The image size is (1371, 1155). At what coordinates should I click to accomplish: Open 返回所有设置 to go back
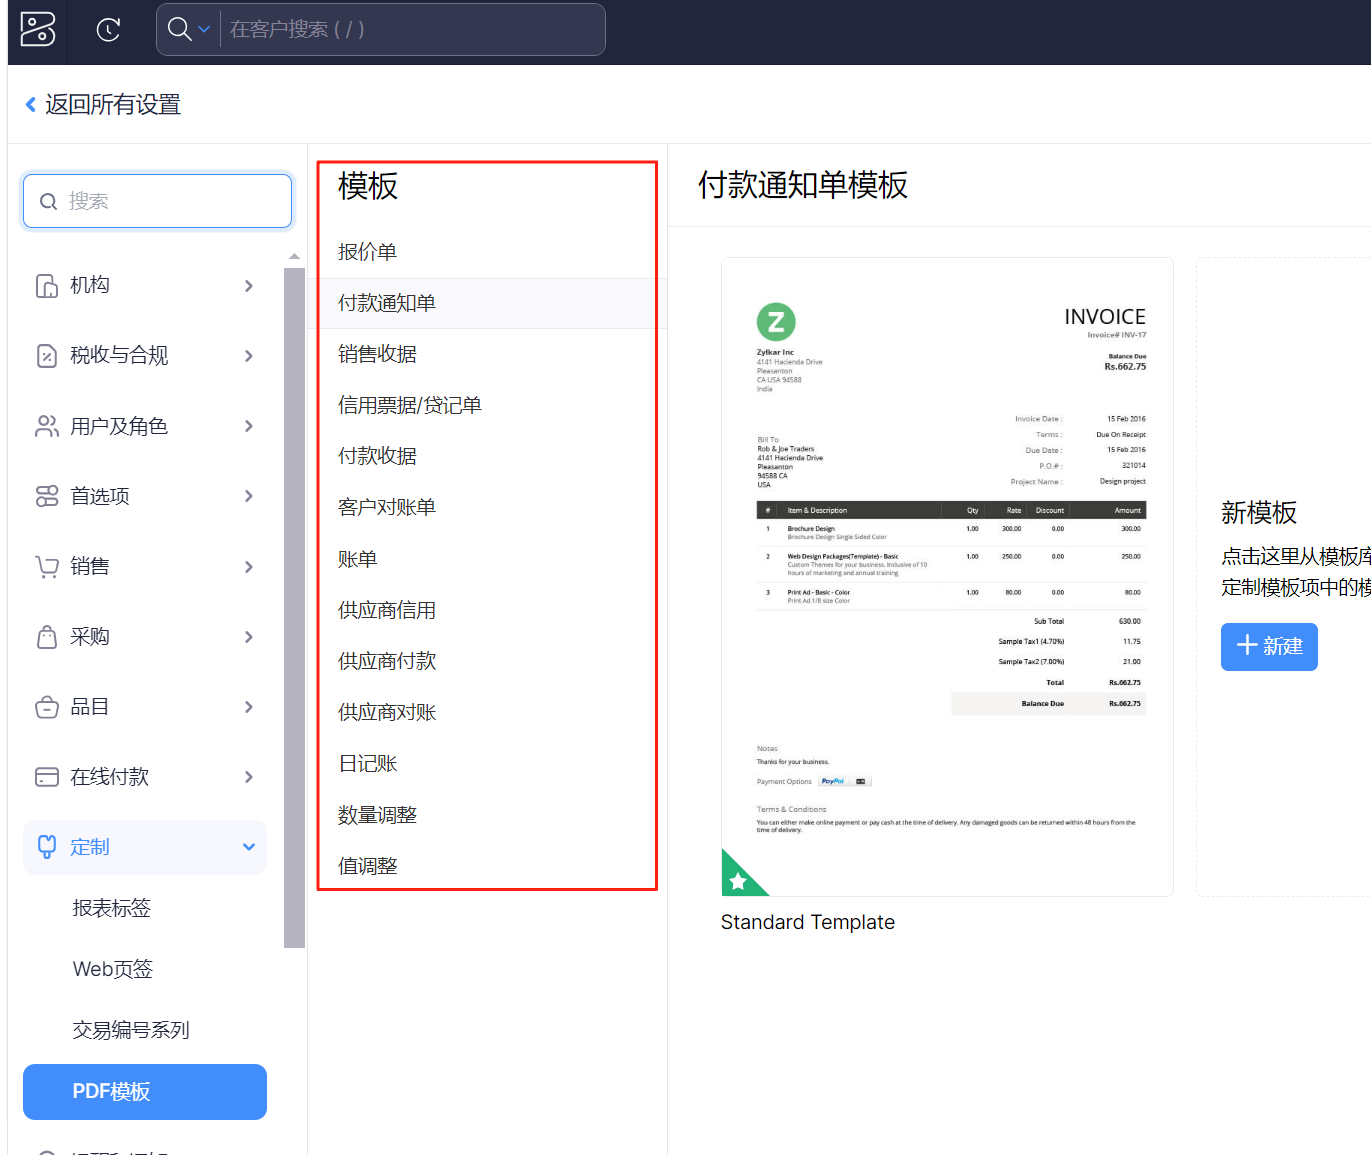[x=100, y=104]
